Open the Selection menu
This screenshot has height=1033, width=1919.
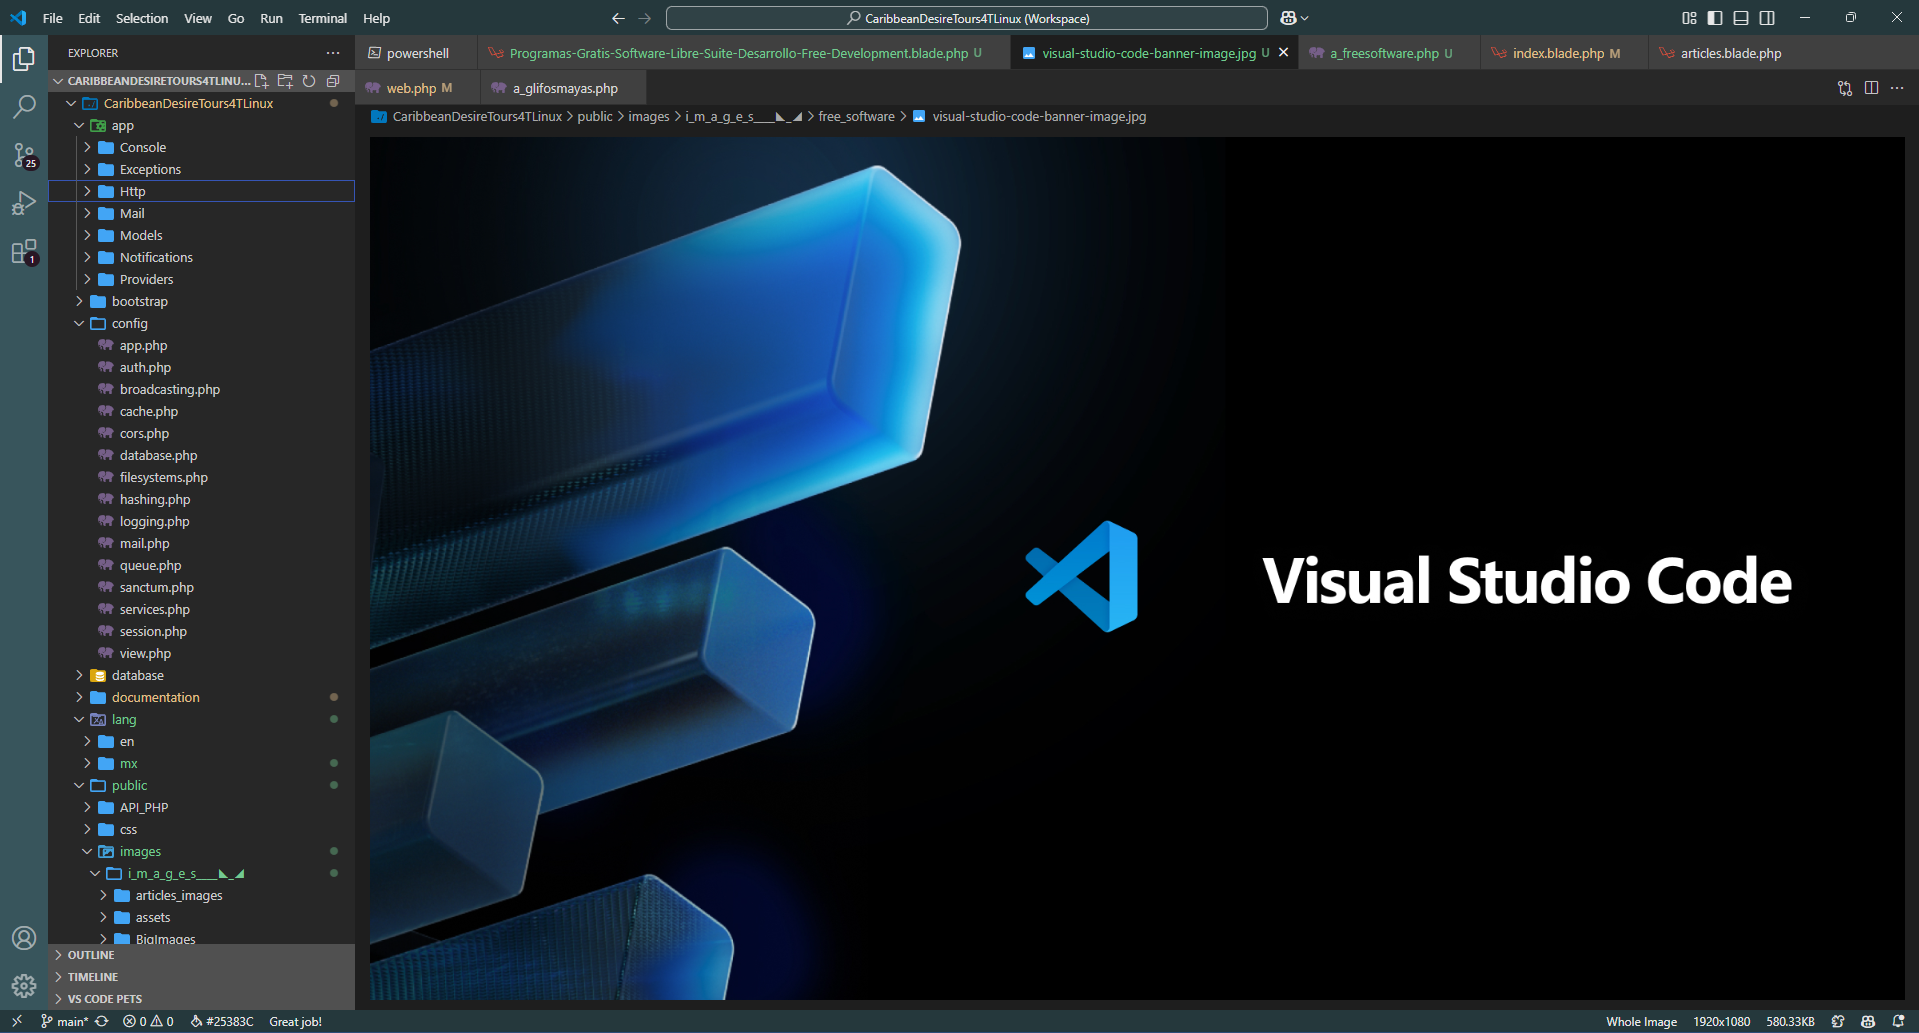coord(142,18)
